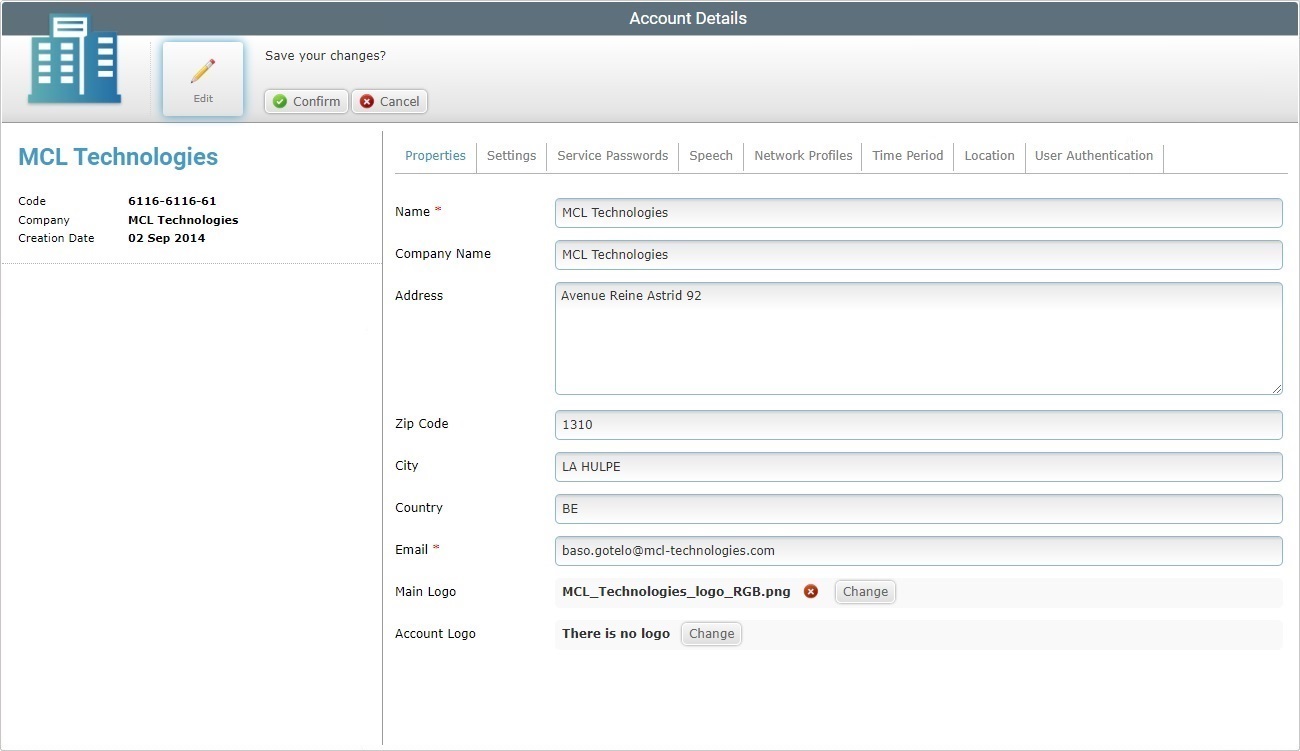
Task: Open the Service Passwords tab
Action: click(613, 156)
